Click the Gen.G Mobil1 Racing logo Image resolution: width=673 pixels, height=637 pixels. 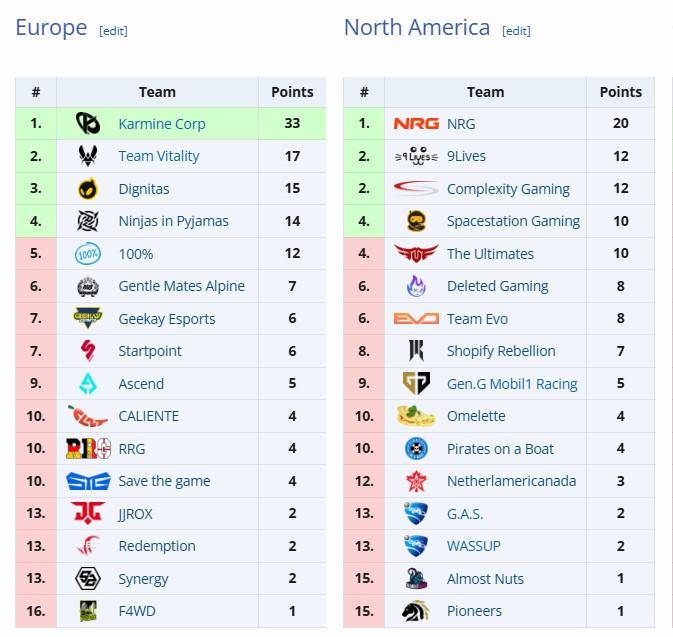[416, 383]
